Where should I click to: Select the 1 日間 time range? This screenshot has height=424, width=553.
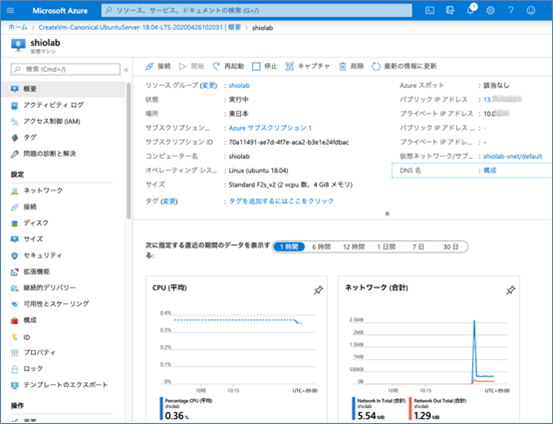pyautogui.click(x=386, y=247)
